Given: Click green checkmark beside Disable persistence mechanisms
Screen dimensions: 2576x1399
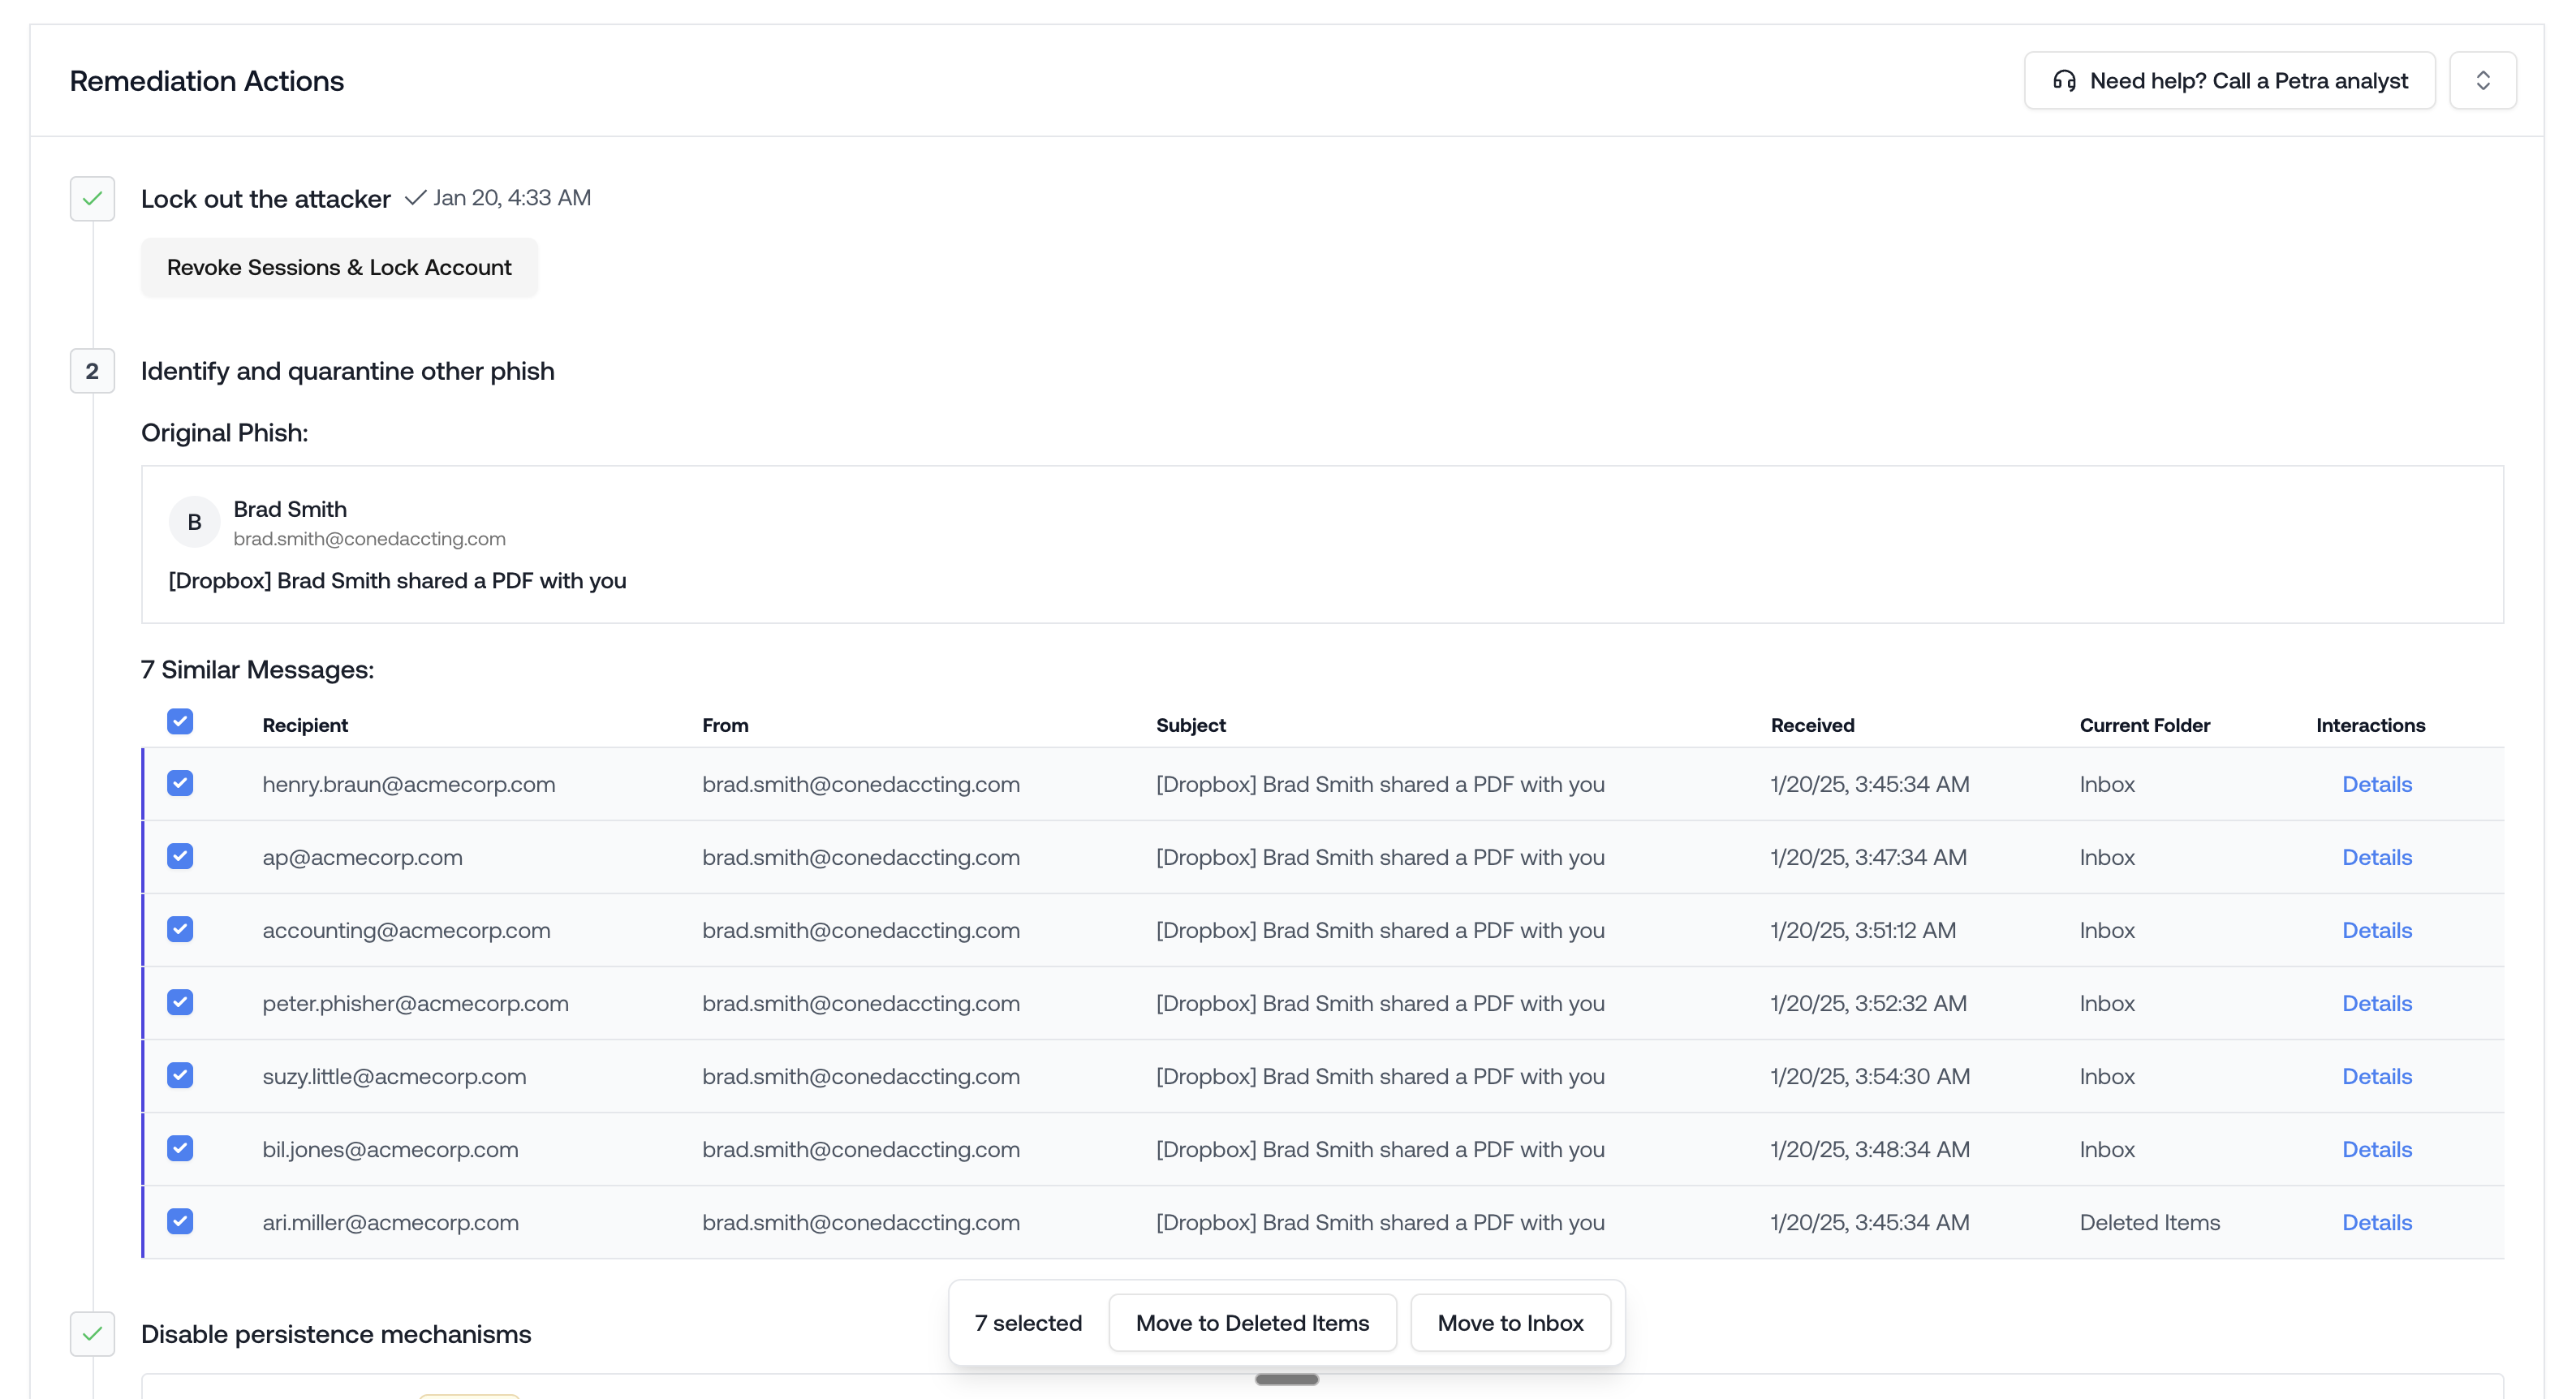Looking at the screenshot, I should (92, 1334).
